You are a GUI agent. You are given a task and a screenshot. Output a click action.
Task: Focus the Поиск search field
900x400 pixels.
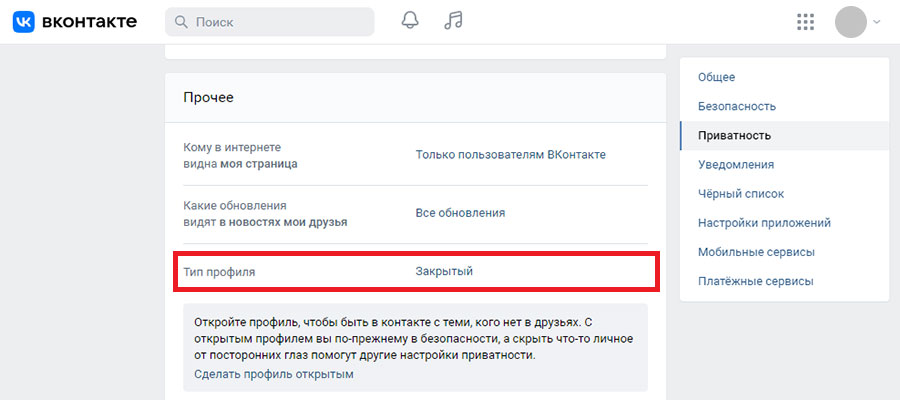click(270, 22)
